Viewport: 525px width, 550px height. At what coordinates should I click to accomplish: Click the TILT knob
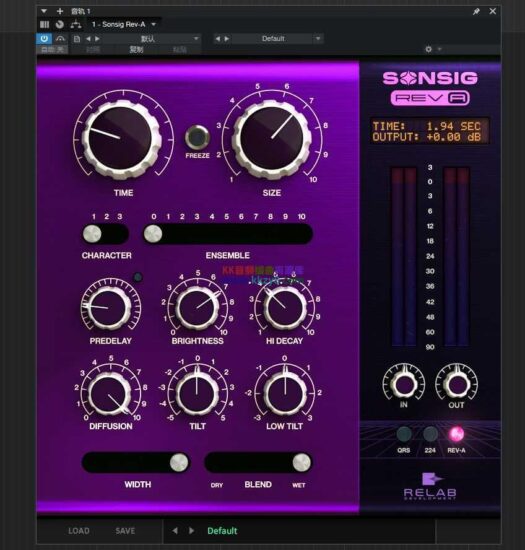197,394
